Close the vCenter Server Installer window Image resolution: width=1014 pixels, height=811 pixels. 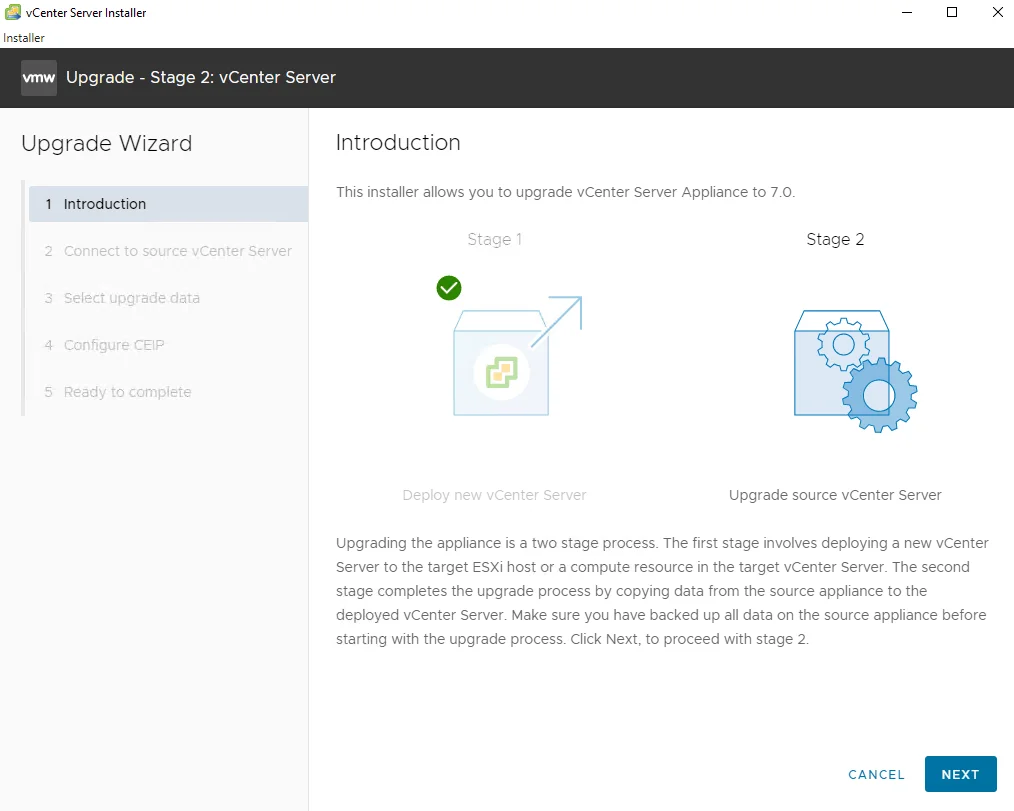click(x=997, y=12)
